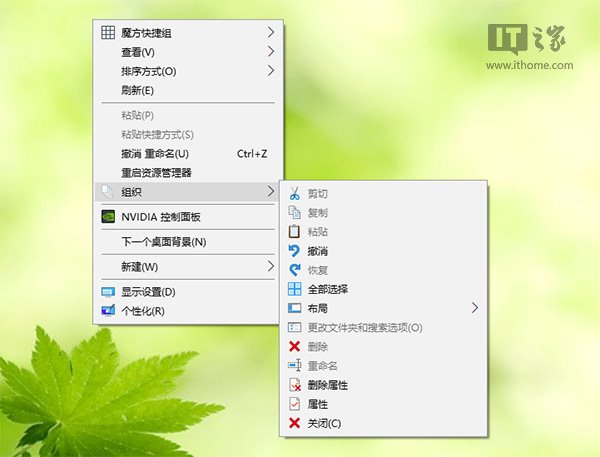Expand the 新建(W) submenu arrow
The image size is (600, 457).
271,266
